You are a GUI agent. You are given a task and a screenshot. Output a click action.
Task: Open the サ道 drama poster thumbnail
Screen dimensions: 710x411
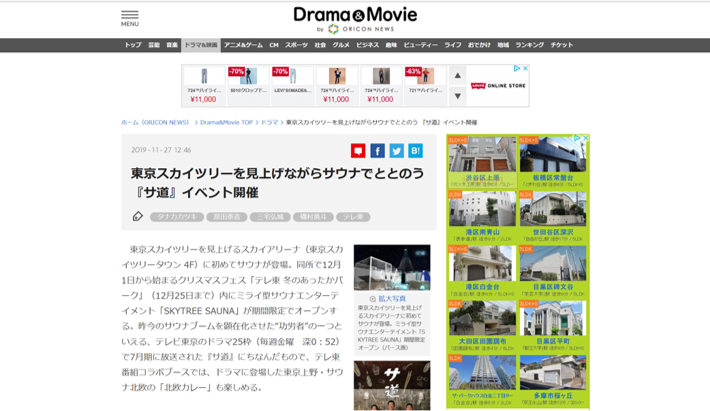coord(392,385)
